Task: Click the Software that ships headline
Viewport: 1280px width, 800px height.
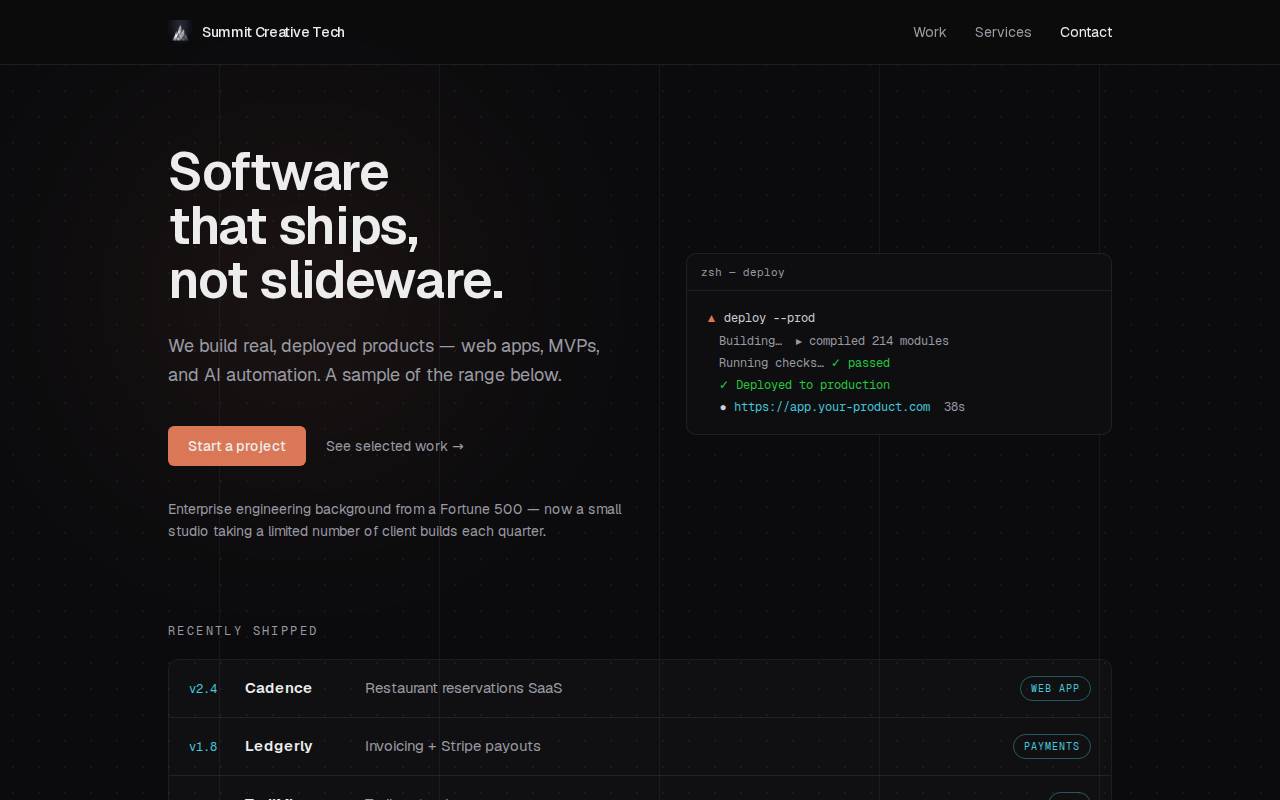Action: pos(336,226)
